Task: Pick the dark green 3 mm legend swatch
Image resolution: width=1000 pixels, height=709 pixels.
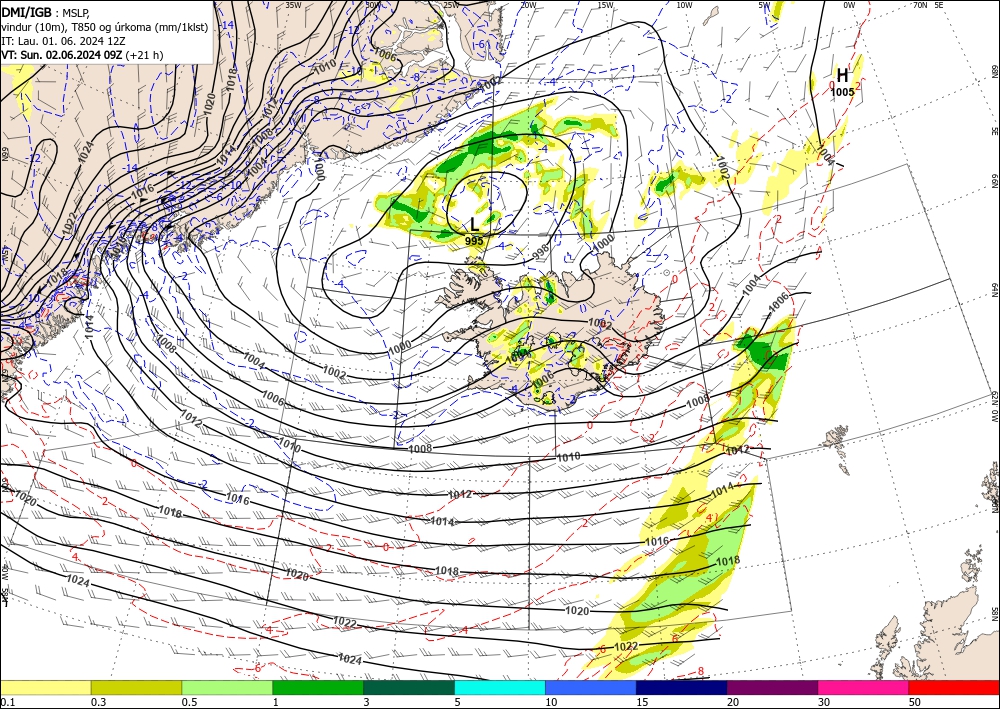Action: point(409,687)
